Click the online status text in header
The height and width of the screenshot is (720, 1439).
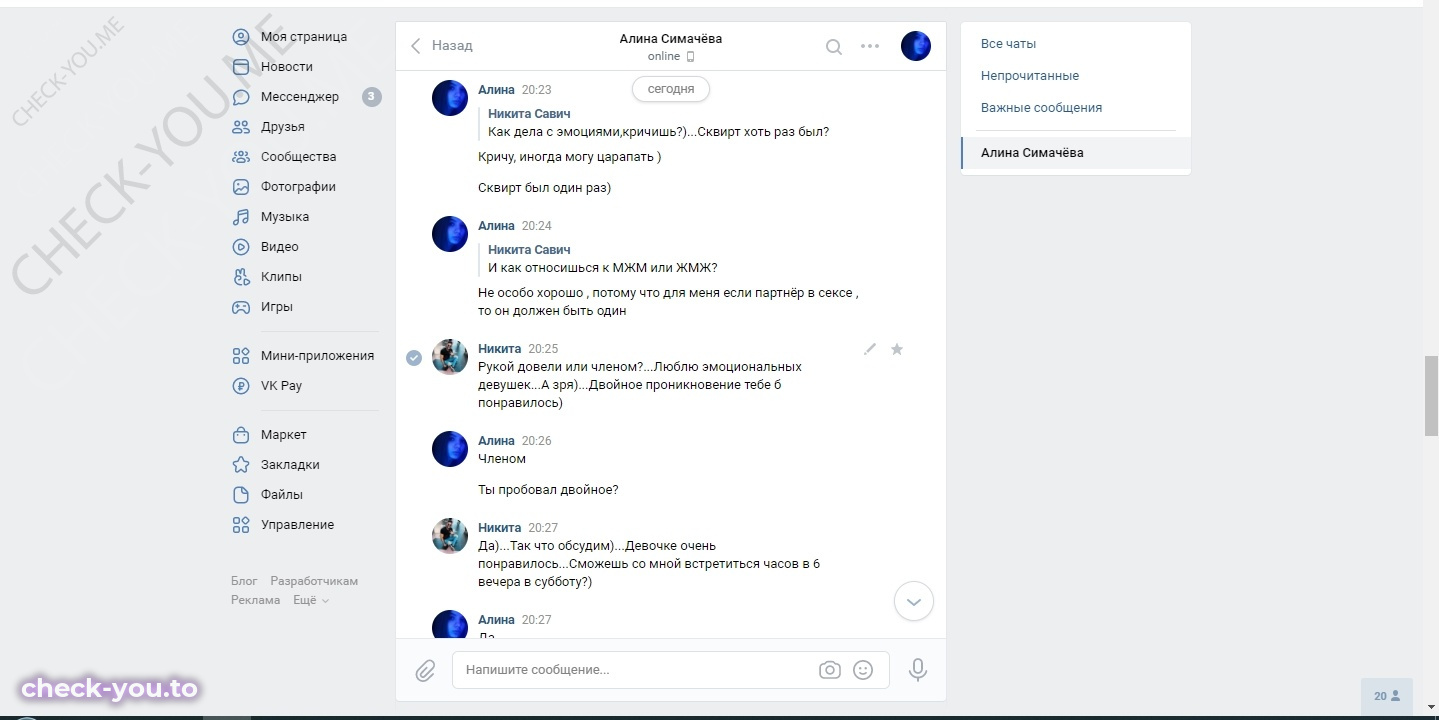(x=664, y=57)
